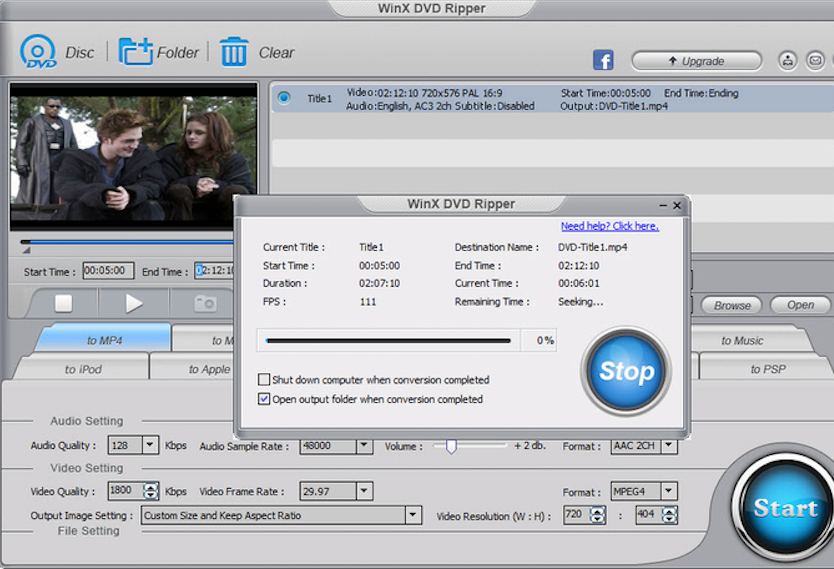834x569 pixels.
Task: Uncheck open output folder when conversion completed
Action: coord(263,399)
